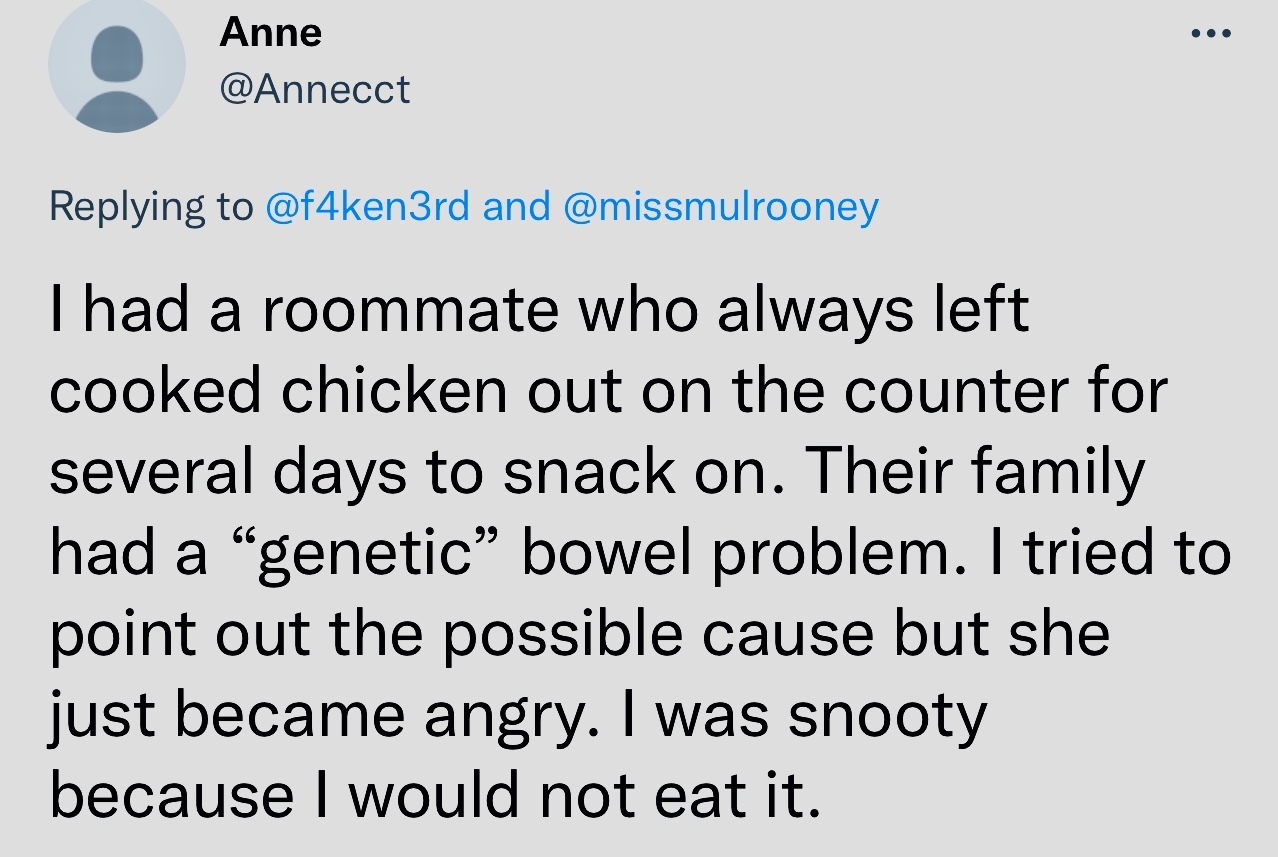Click the display name "Anne"
The height and width of the screenshot is (857, 1278).
point(271,33)
